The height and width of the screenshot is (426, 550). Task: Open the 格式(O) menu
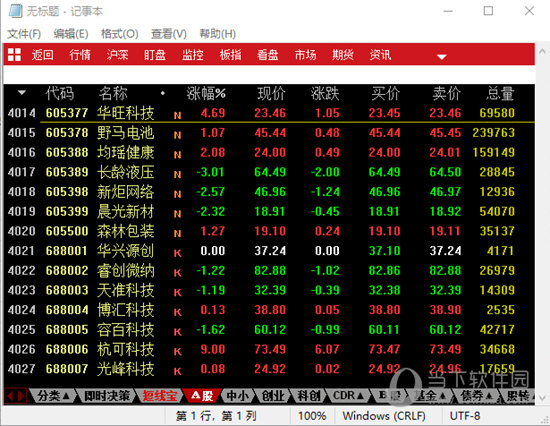point(120,34)
